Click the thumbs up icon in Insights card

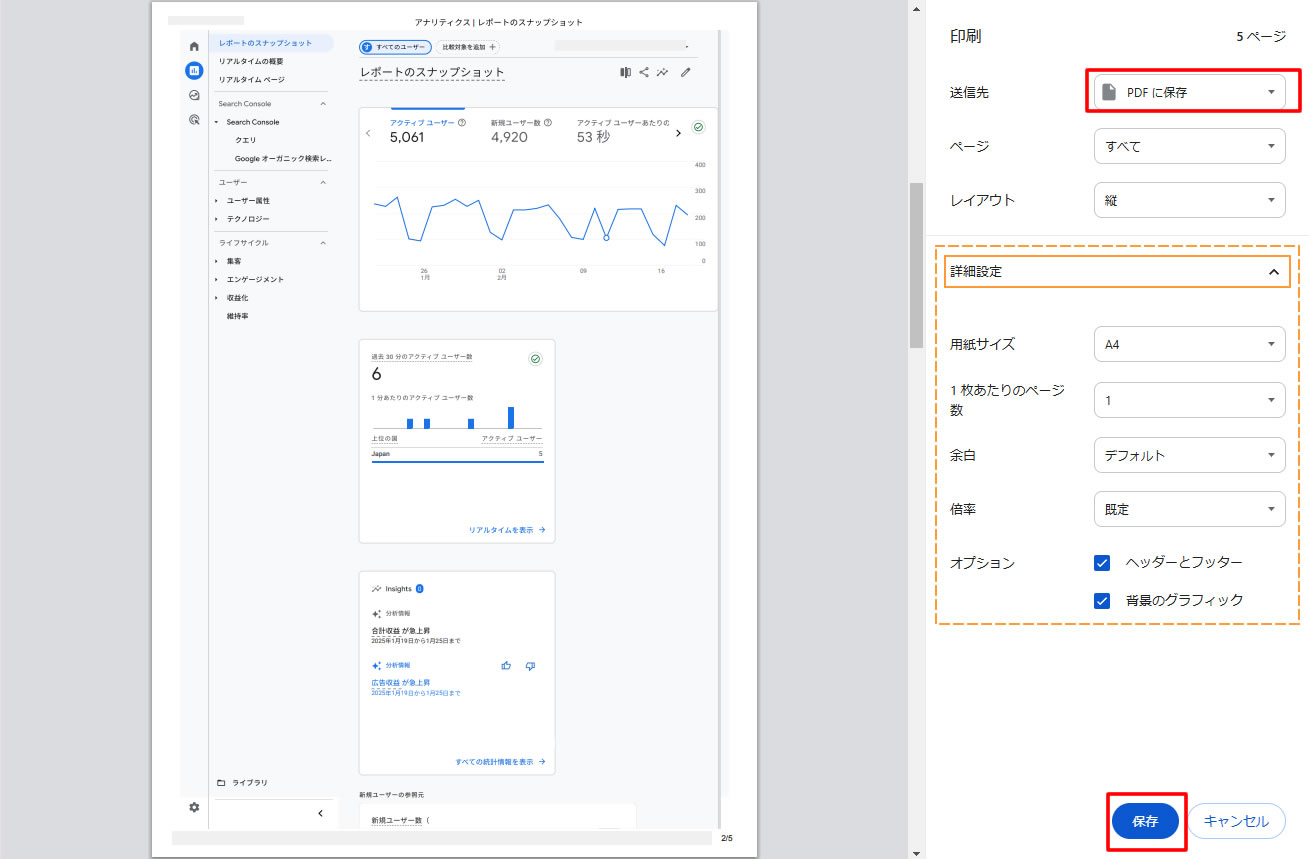click(506, 665)
